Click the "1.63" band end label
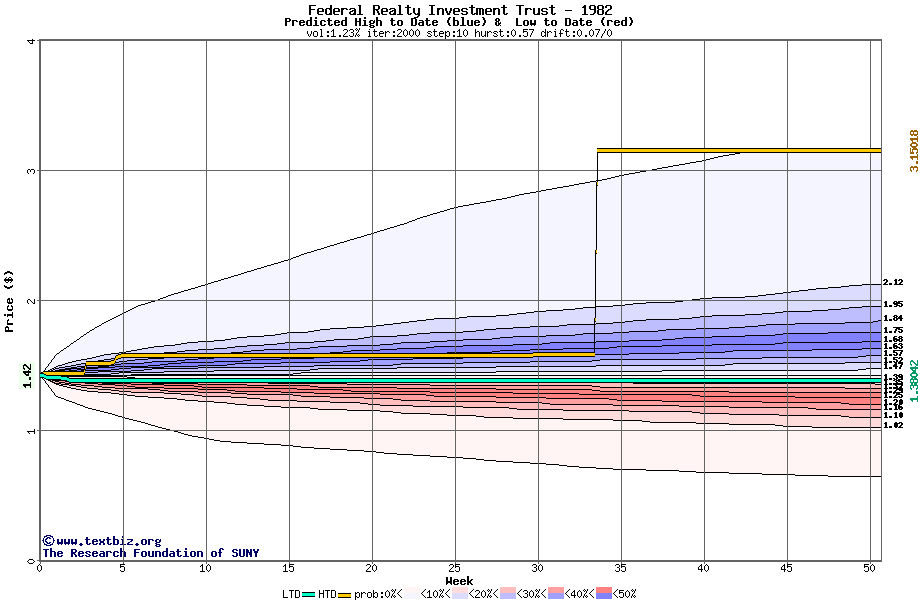The width and height of the screenshot is (920, 600). tap(893, 346)
